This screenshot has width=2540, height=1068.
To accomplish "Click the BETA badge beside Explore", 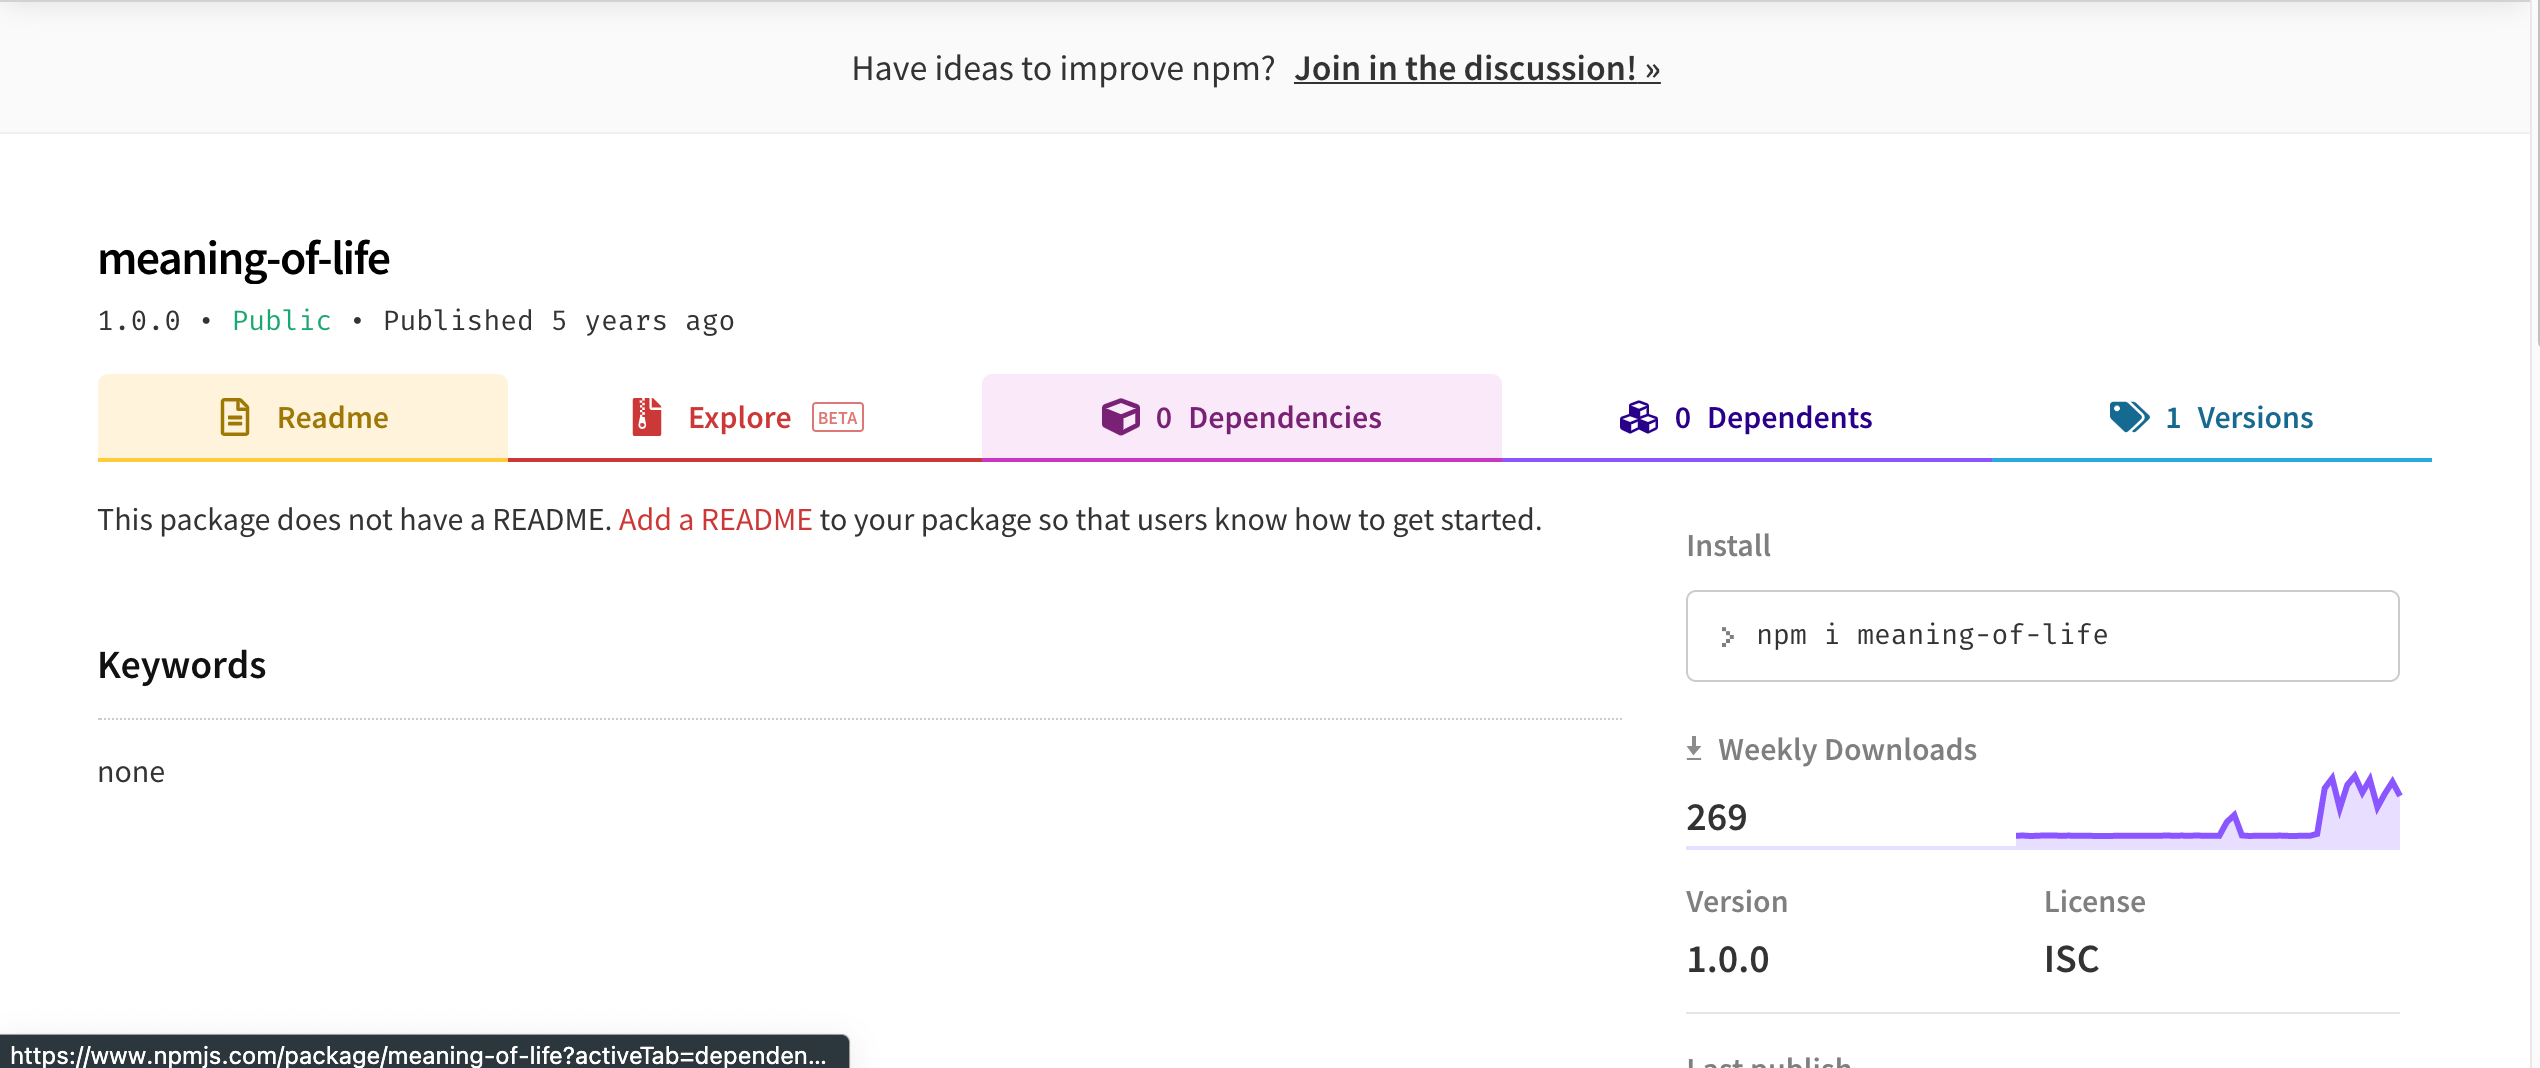I will [838, 417].
